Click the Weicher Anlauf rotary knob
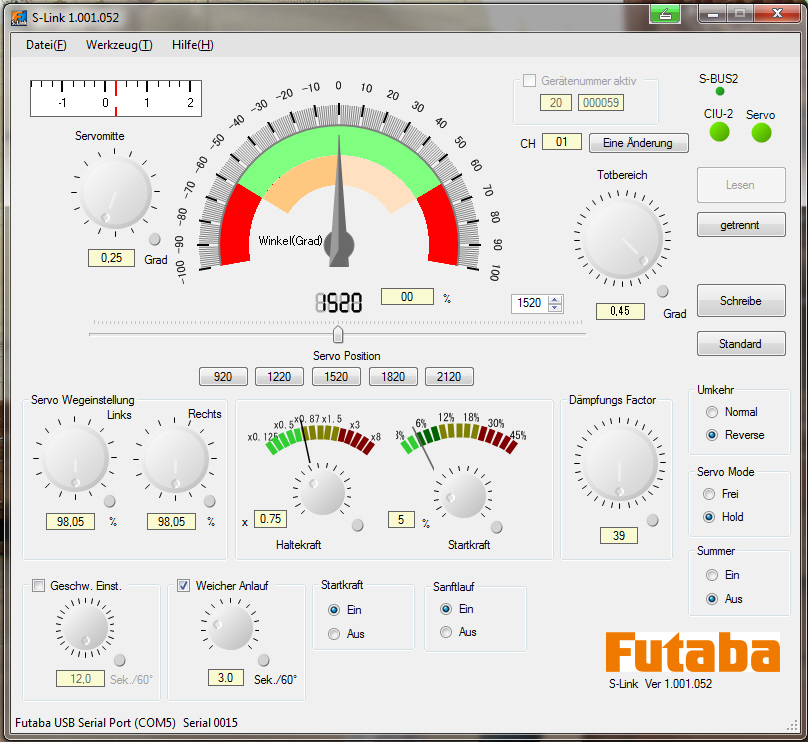The image size is (808, 742). coord(230,627)
